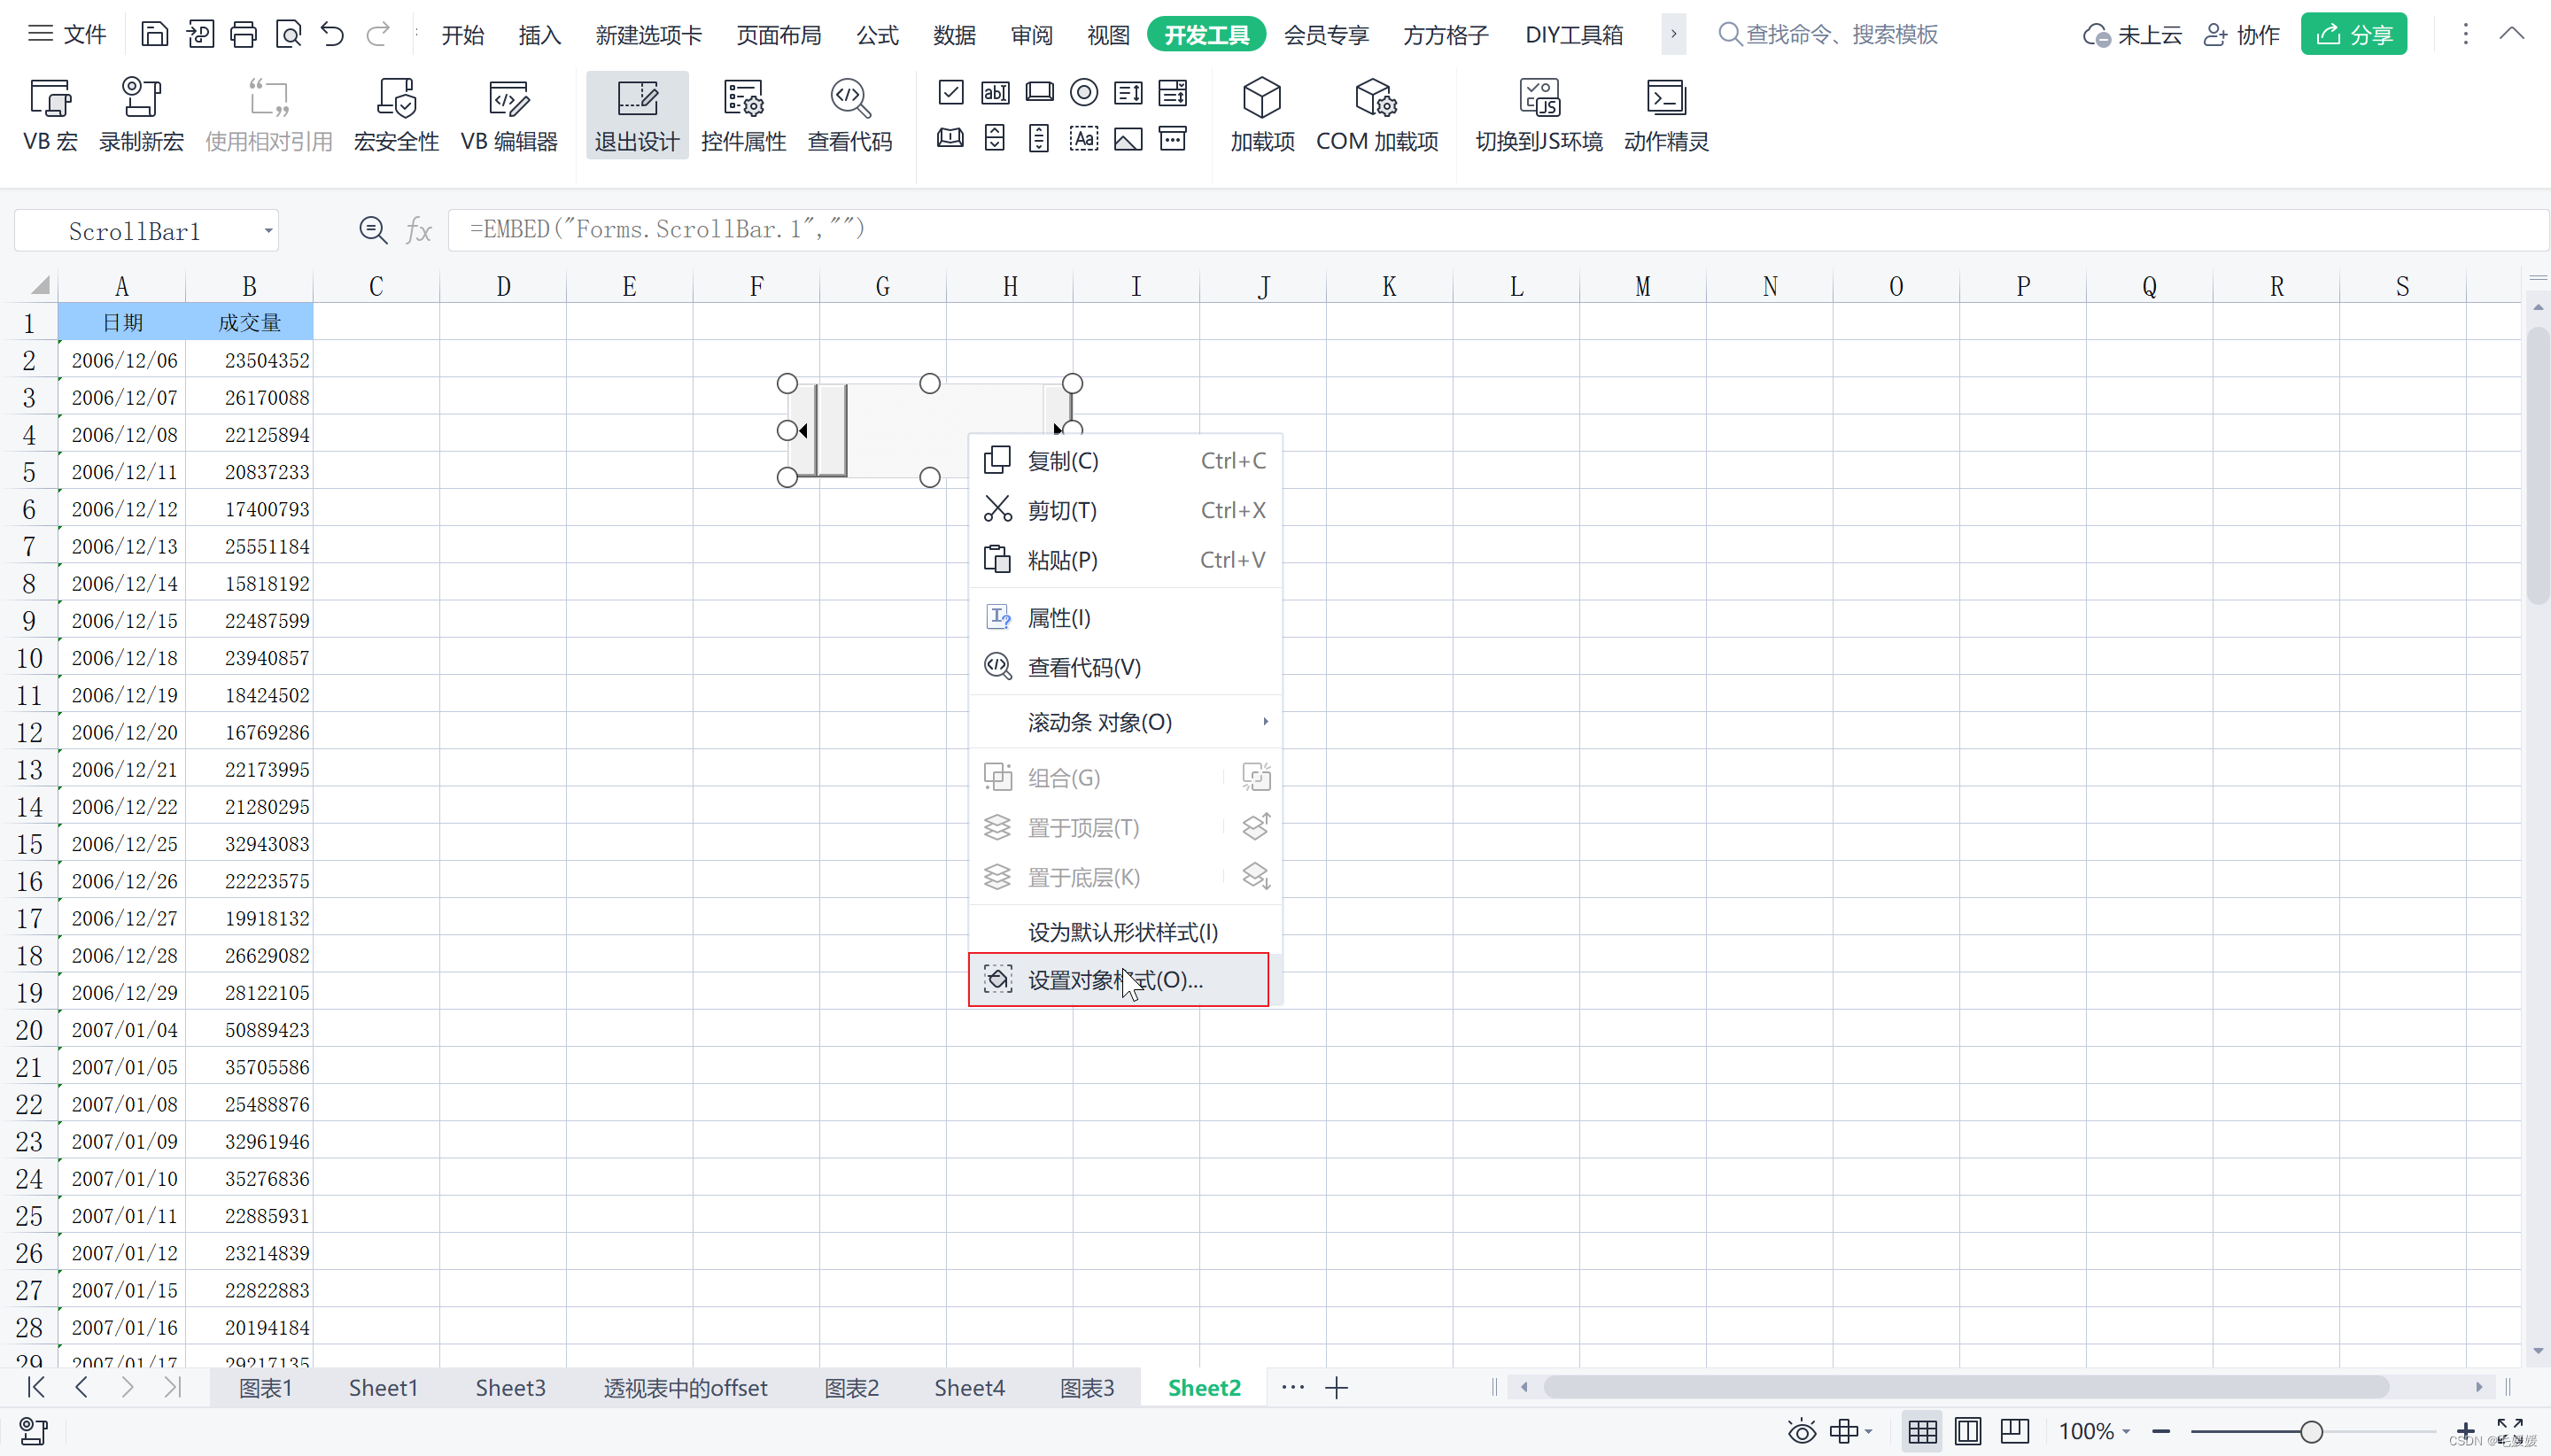Insert checkbox control from ribbon
This screenshot has height=1456, width=2551.
(x=951, y=93)
